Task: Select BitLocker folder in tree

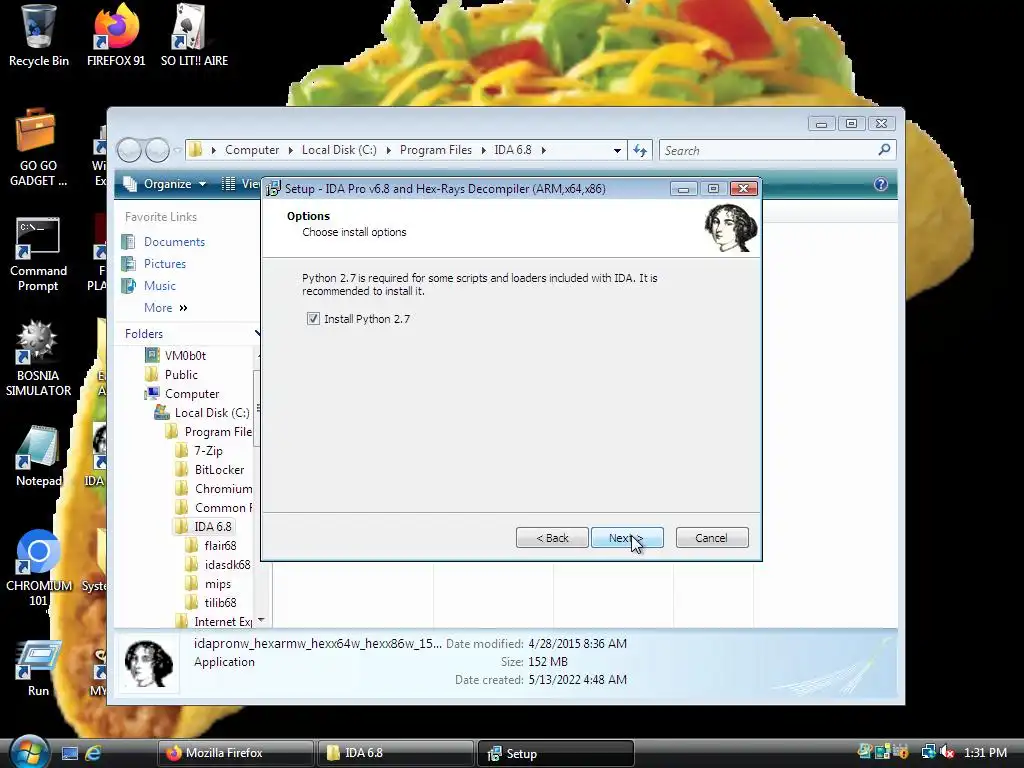Action: (219, 470)
